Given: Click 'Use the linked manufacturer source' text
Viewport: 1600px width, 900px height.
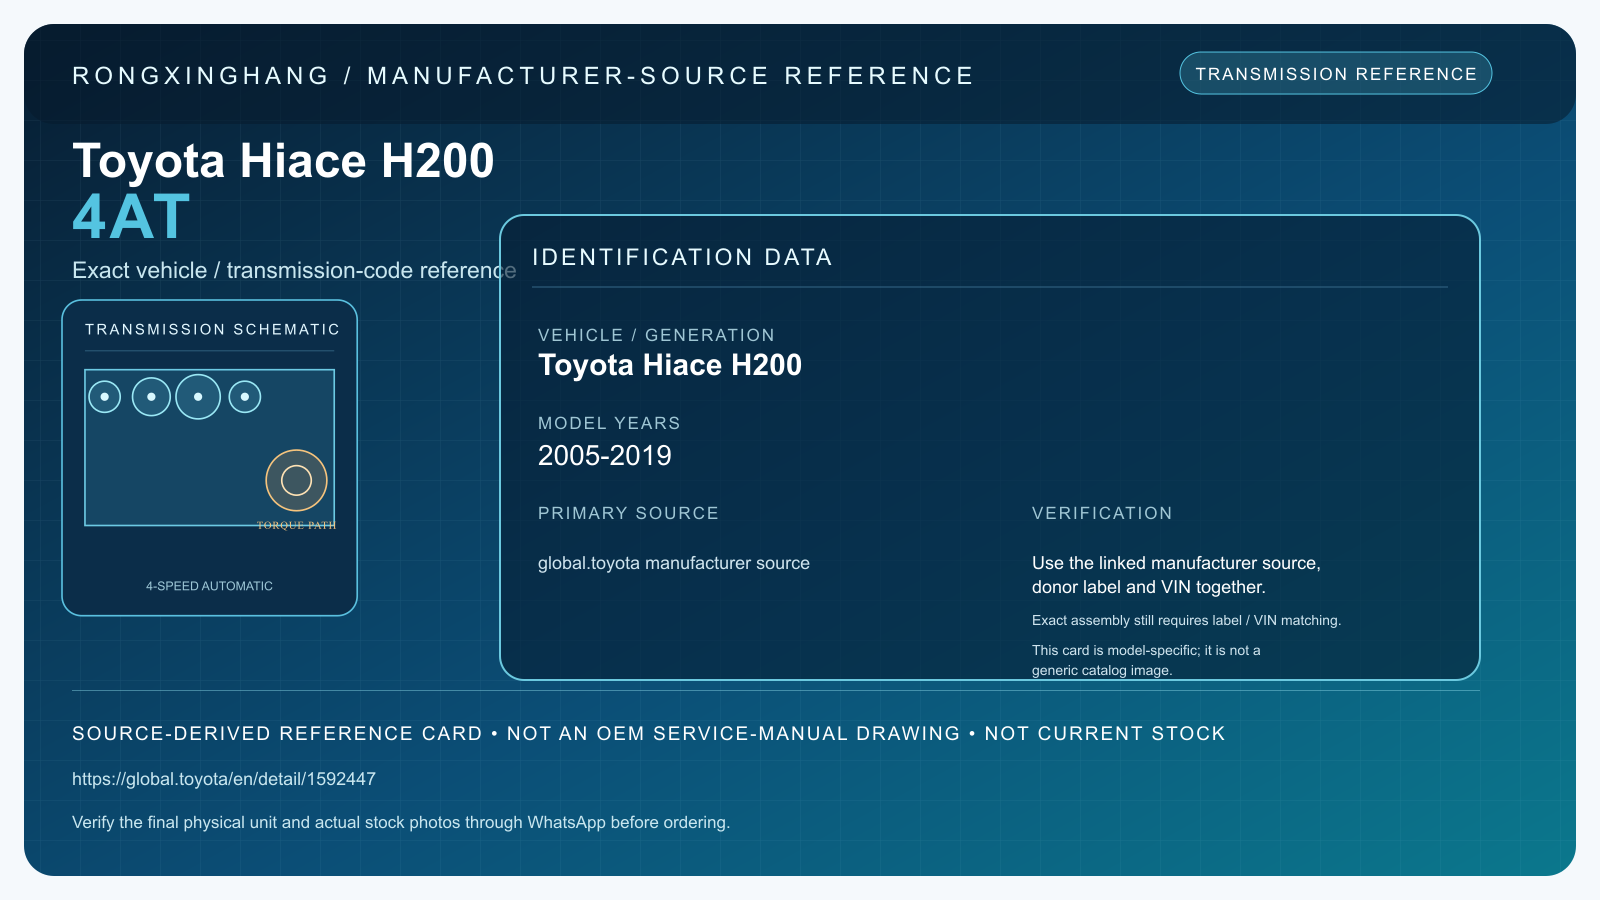Looking at the screenshot, I should 1176,575.
